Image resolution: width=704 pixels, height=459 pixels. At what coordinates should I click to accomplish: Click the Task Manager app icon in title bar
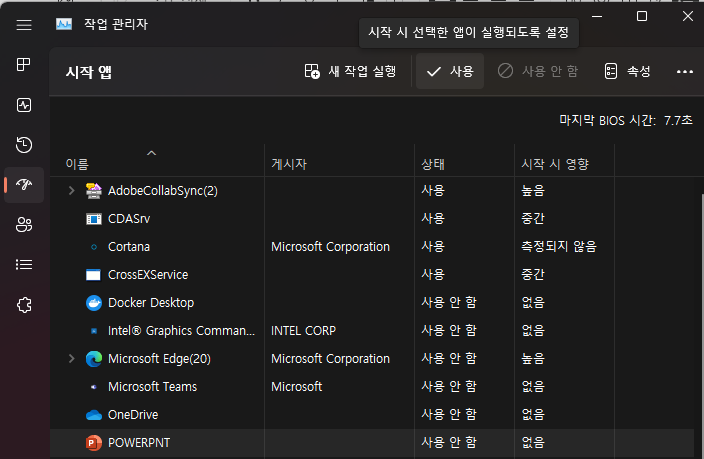(64, 24)
